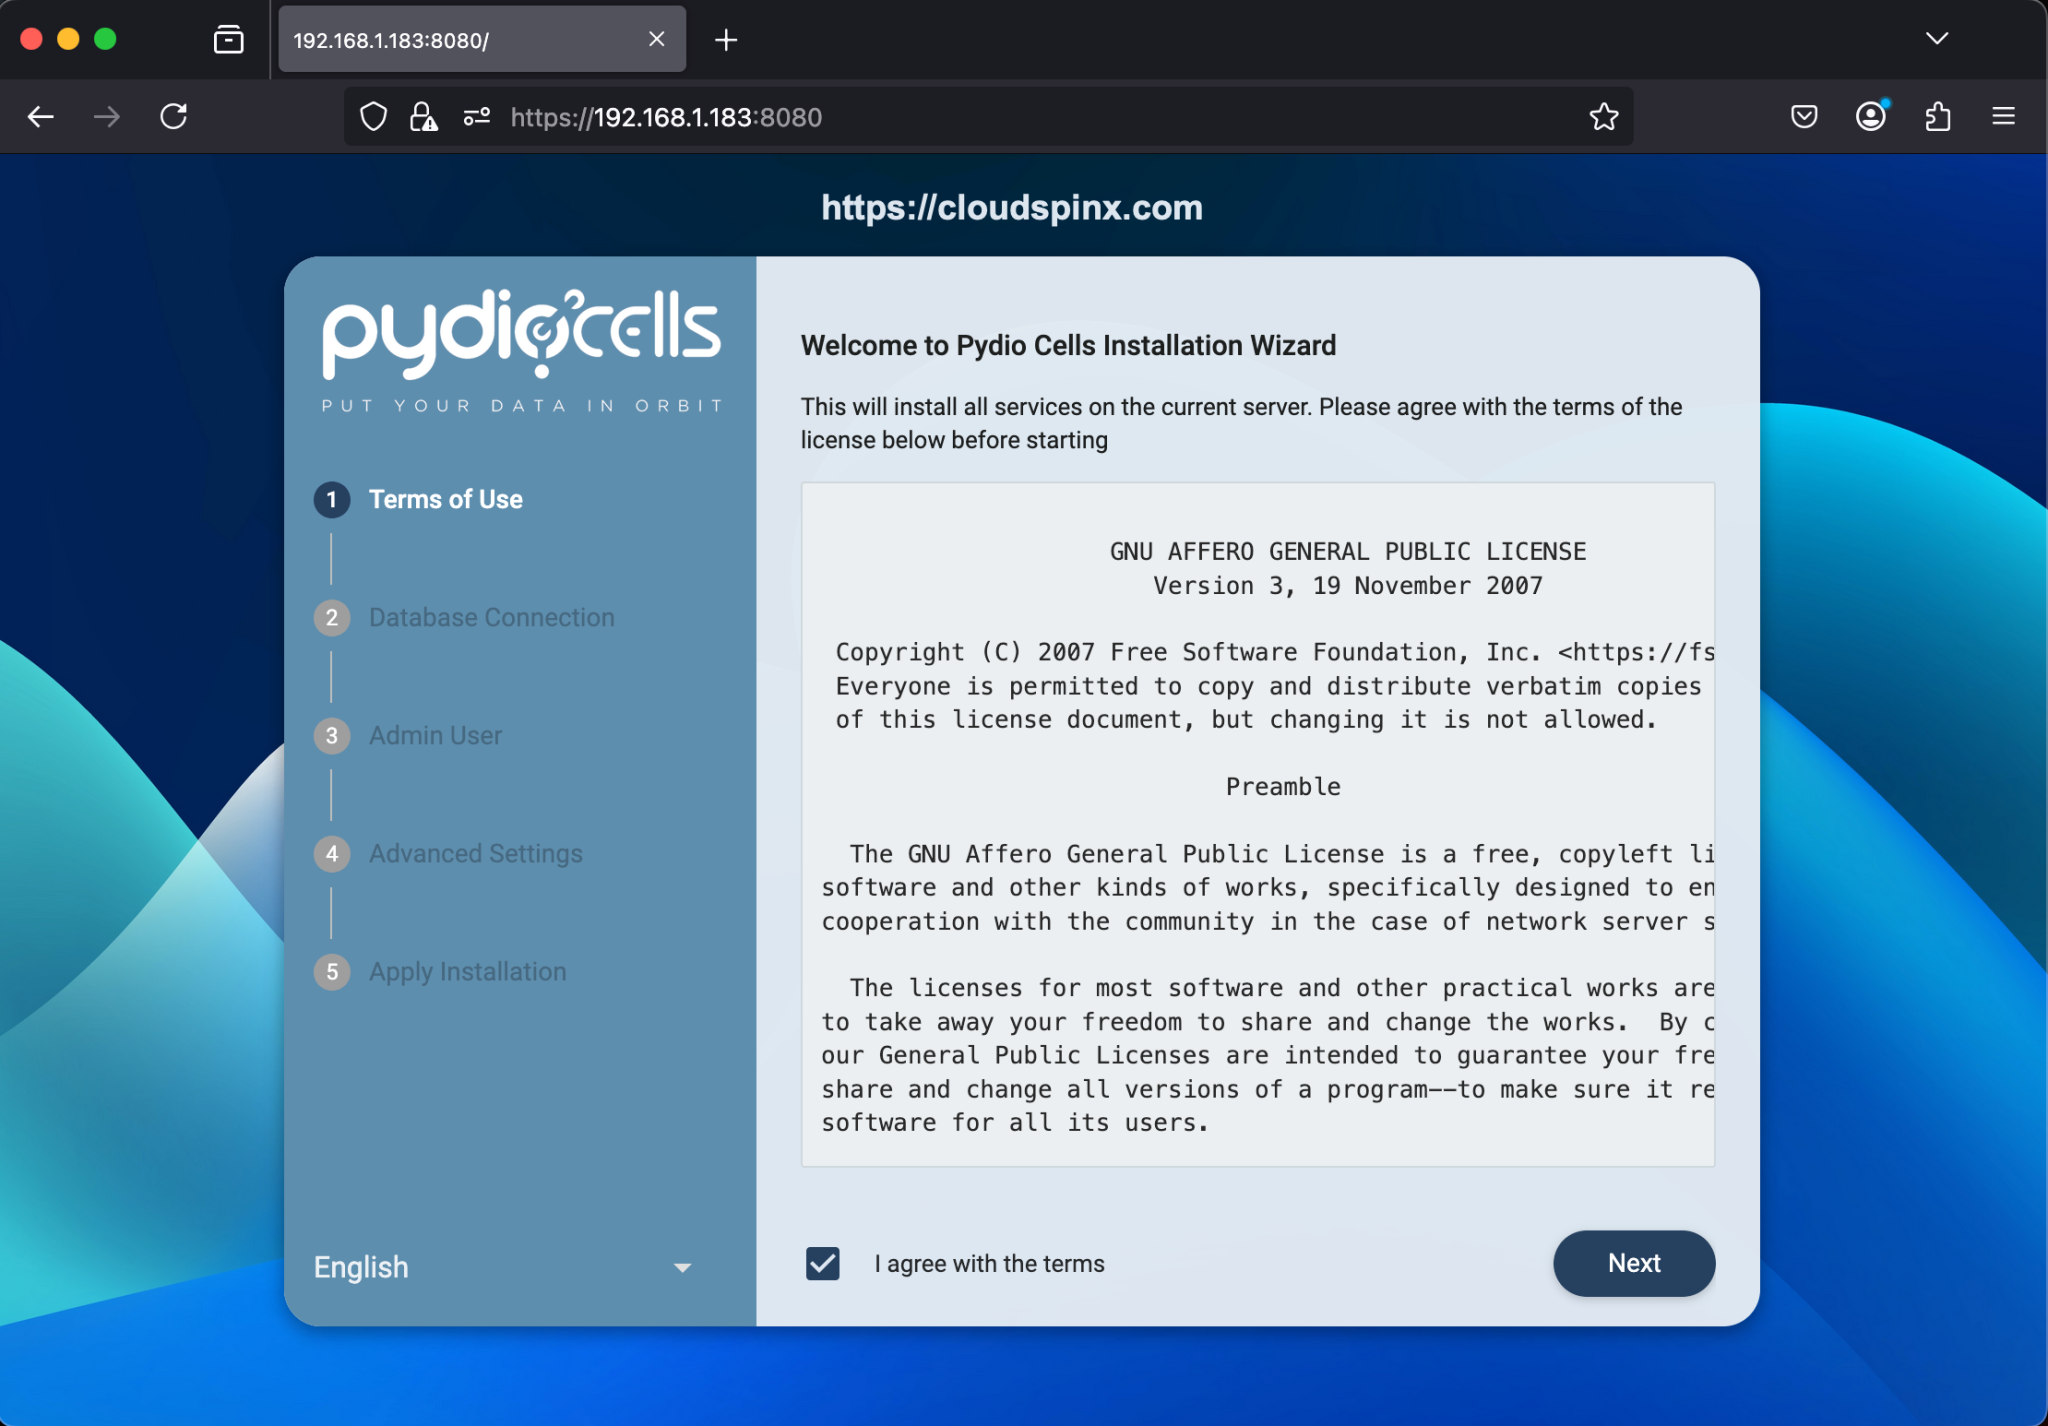The width and height of the screenshot is (2048, 1426).
Task: Bookmark this page with the star icon
Action: (1603, 116)
